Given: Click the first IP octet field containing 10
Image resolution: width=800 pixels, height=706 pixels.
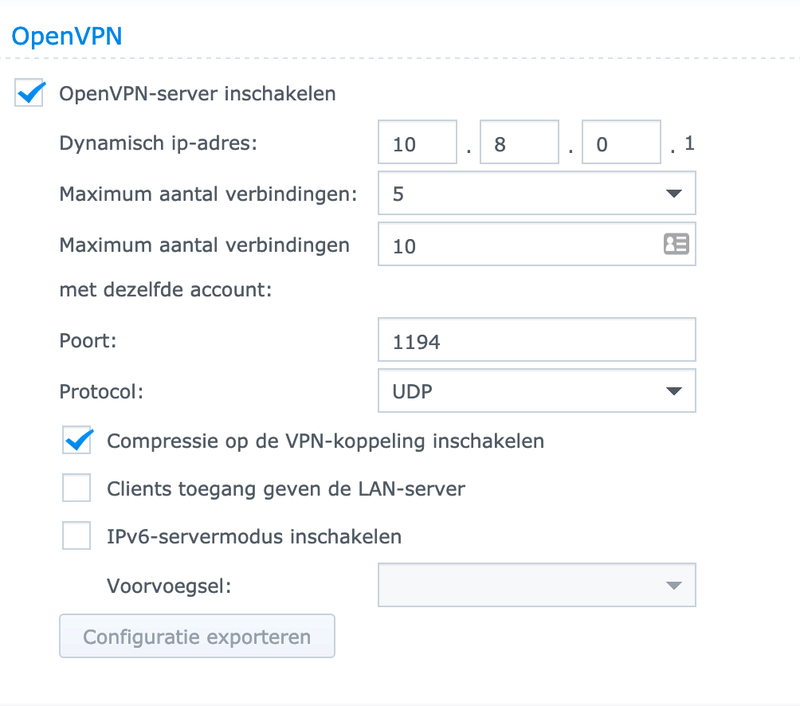Looking at the screenshot, I should (x=417, y=144).
